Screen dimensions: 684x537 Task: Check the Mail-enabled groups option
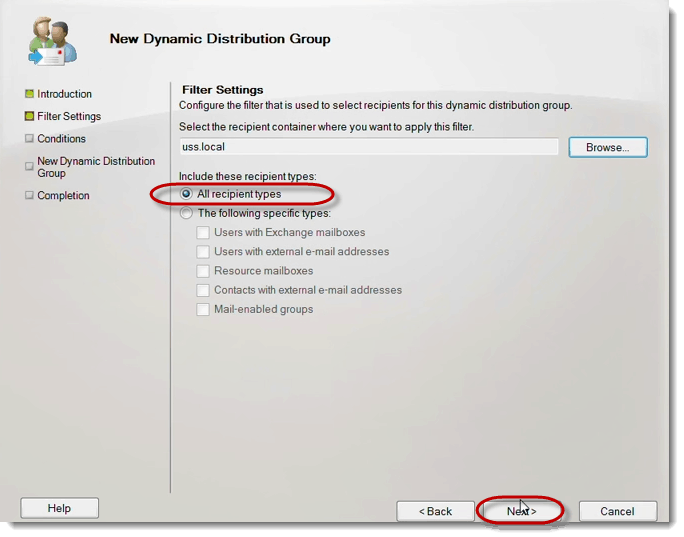pos(203,309)
